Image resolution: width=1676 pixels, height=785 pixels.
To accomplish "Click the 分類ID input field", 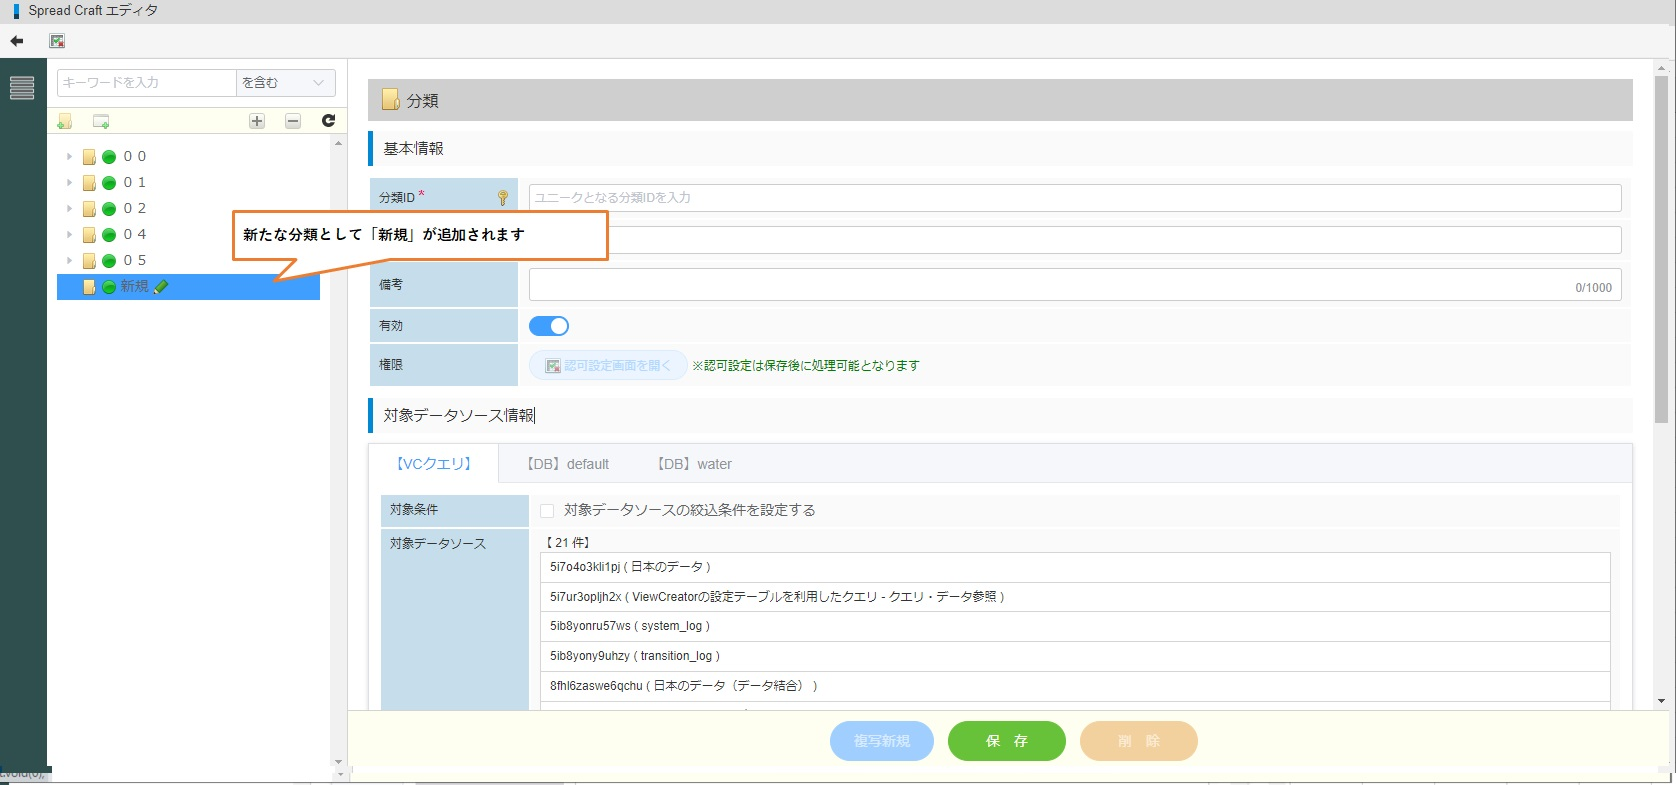I will coord(1074,198).
